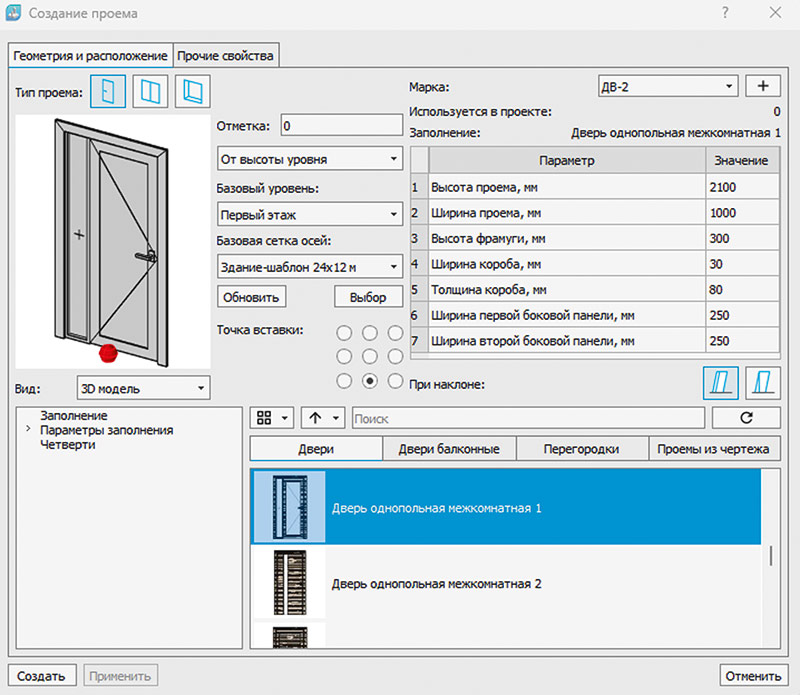Select the first При наклоне tilt icon

[720, 381]
